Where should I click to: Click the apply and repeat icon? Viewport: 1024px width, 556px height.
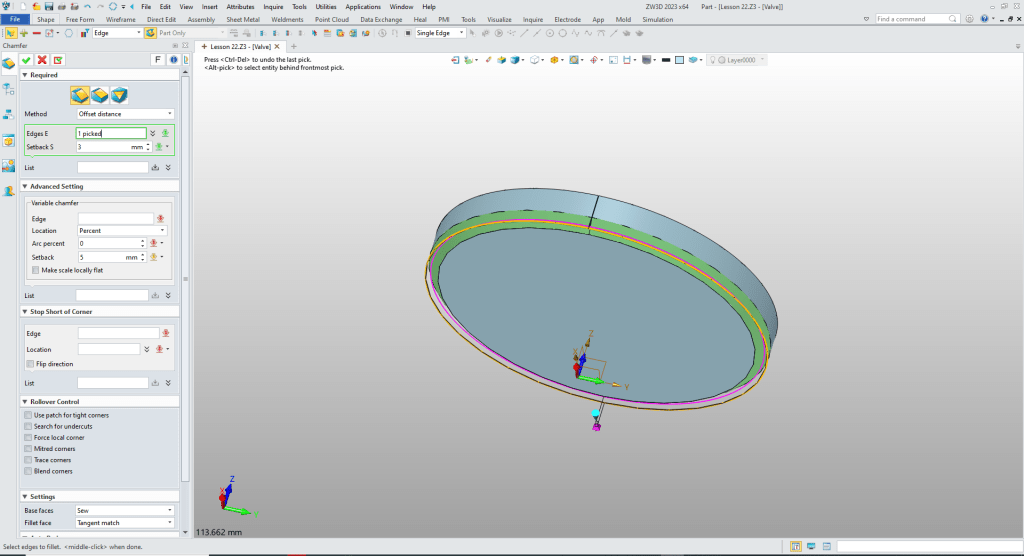(x=58, y=60)
